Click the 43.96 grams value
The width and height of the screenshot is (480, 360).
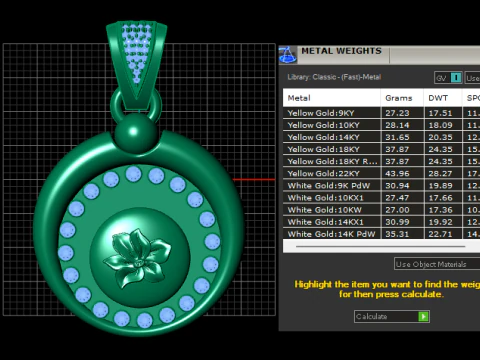point(397,173)
